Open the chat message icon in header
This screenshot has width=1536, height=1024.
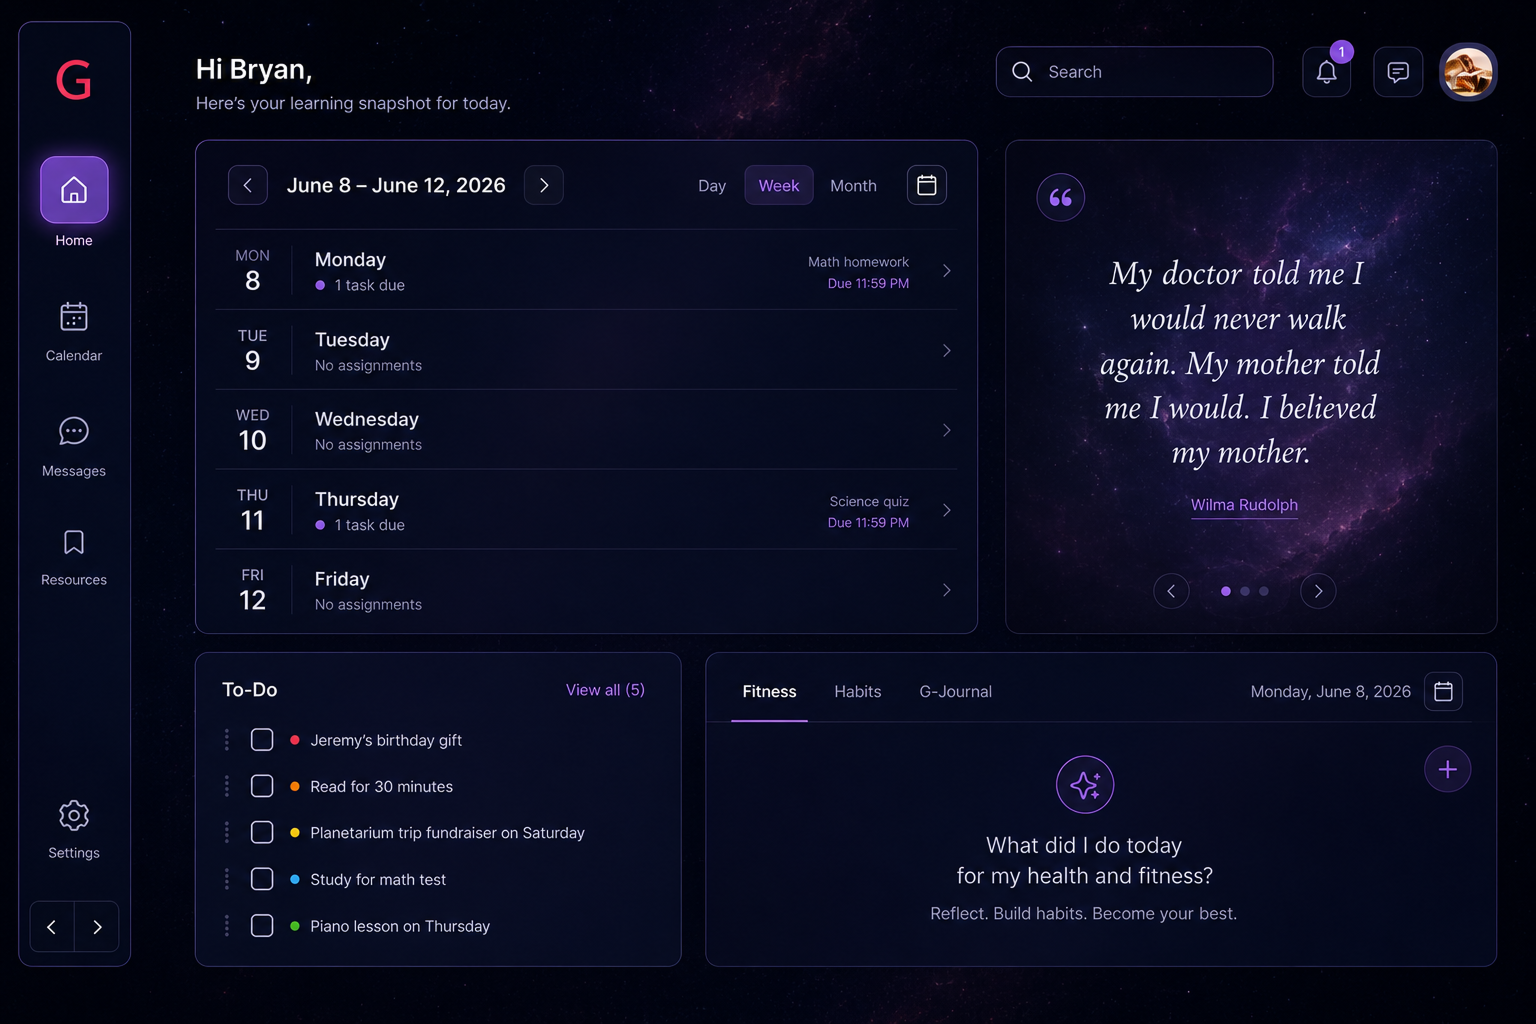[1398, 72]
